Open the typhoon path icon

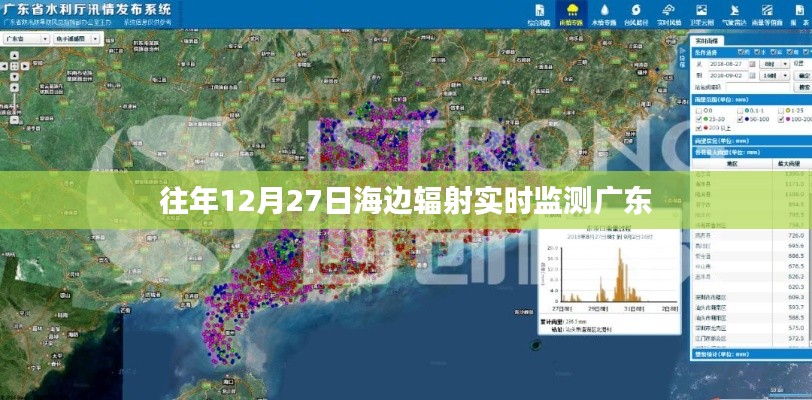pos(633,13)
